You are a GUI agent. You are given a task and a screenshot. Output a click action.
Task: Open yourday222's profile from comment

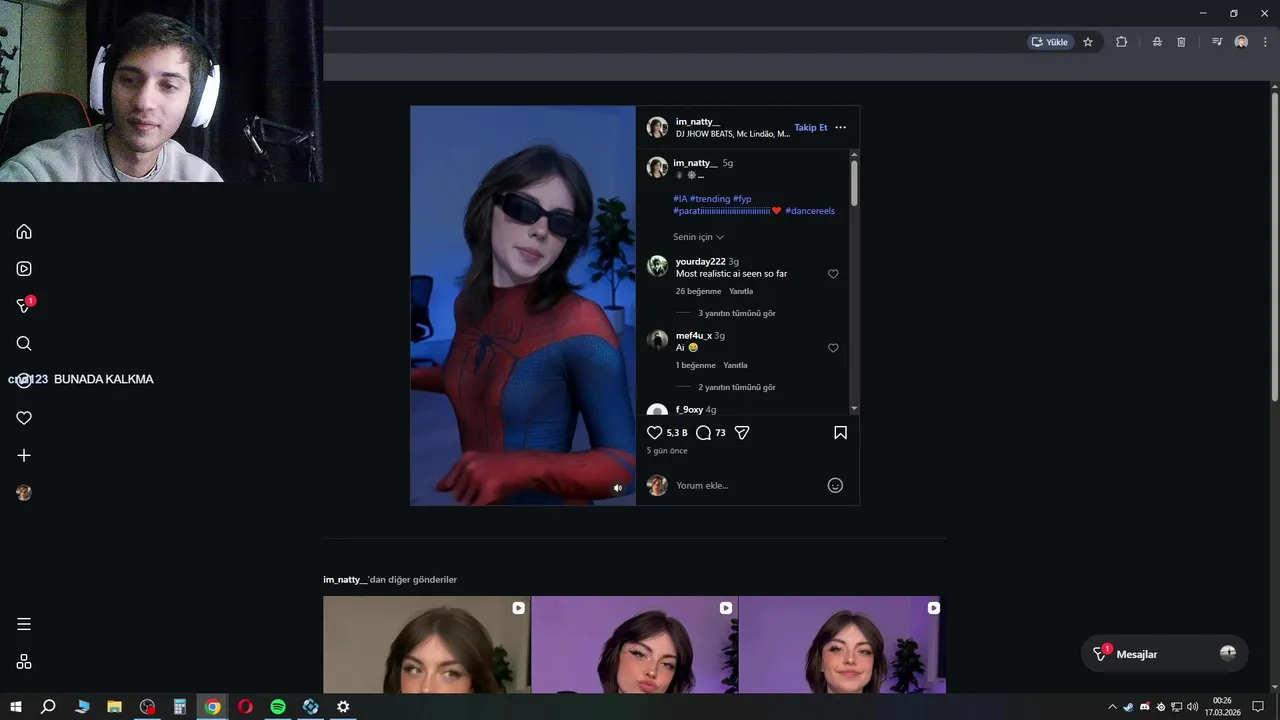(700, 262)
